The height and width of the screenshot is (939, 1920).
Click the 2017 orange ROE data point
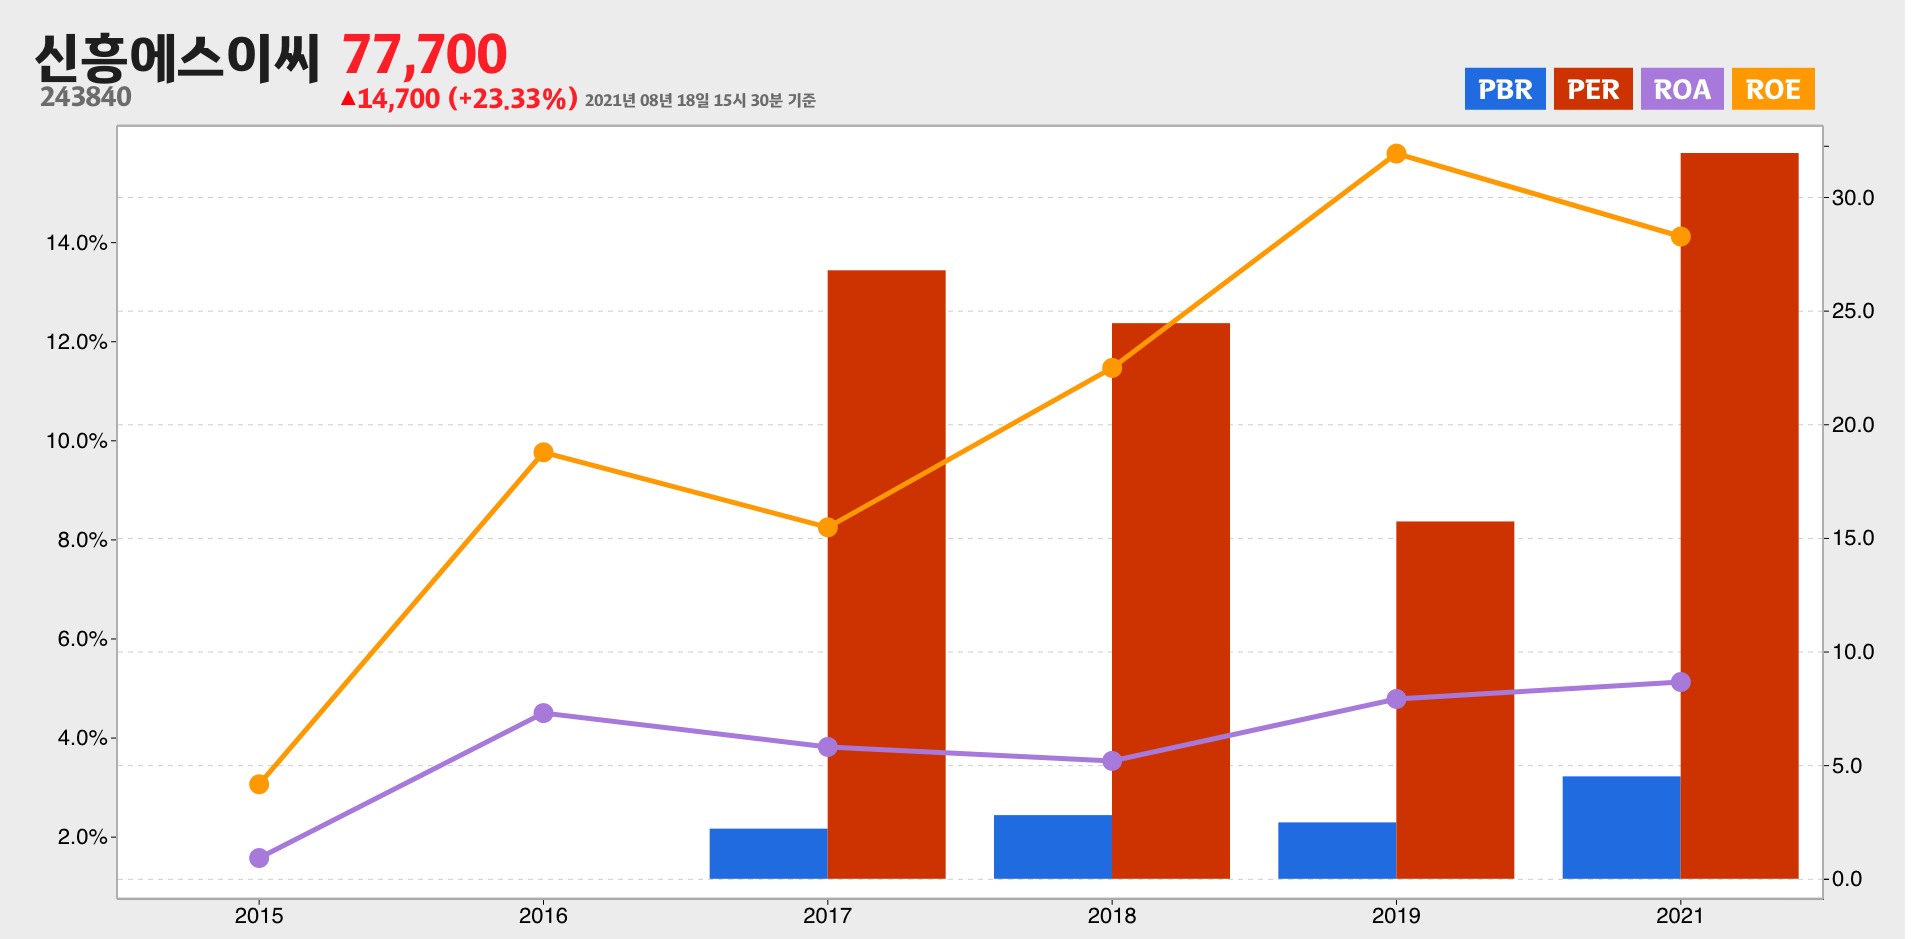[828, 527]
